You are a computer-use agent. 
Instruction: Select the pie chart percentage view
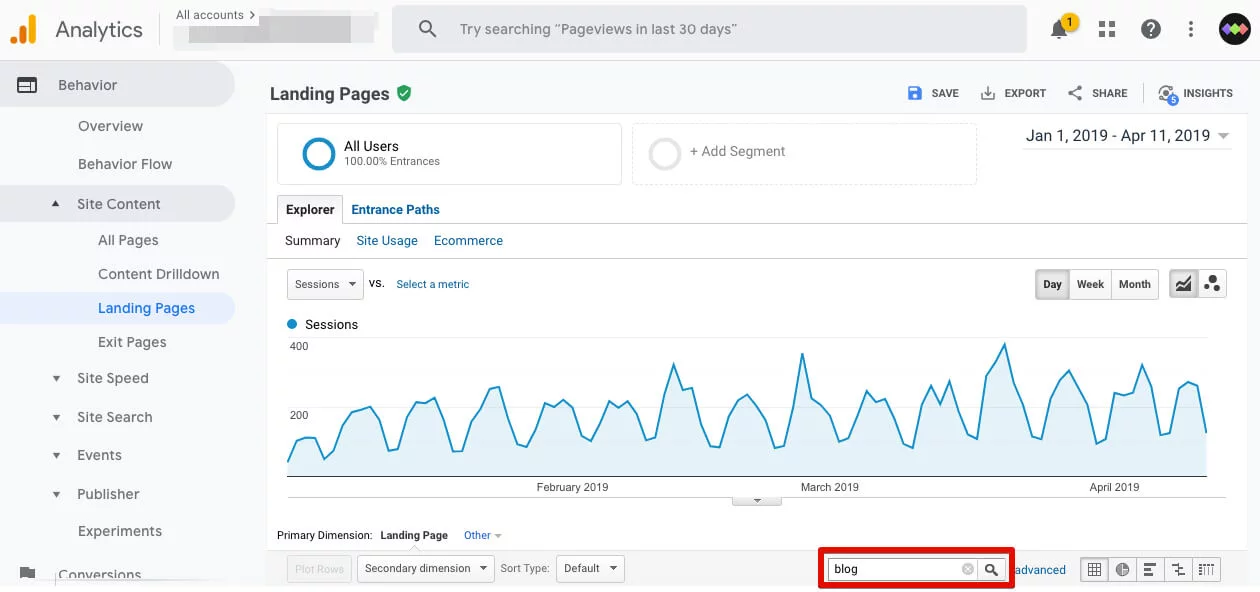point(1122,569)
